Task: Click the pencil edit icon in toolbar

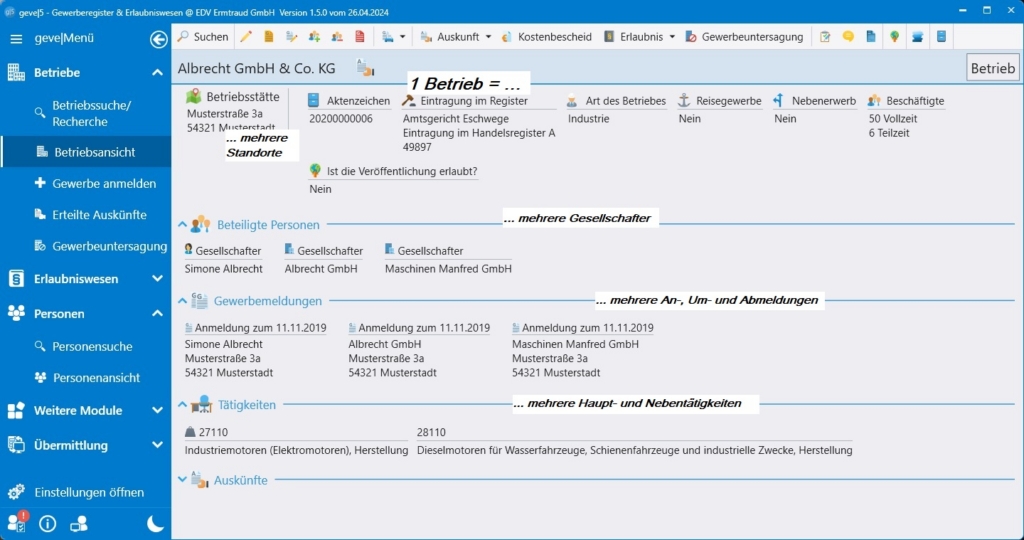Action: point(246,37)
